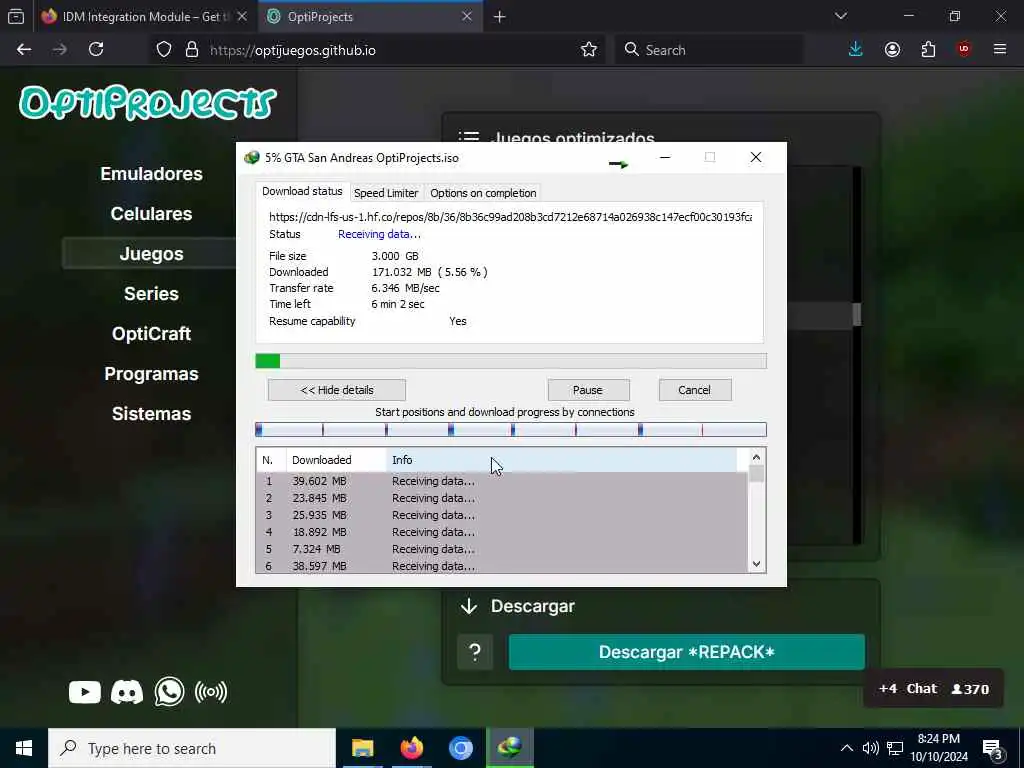Image resolution: width=1024 pixels, height=768 pixels.
Task: Click the Firefox Search box
Action: [x=709, y=50]
